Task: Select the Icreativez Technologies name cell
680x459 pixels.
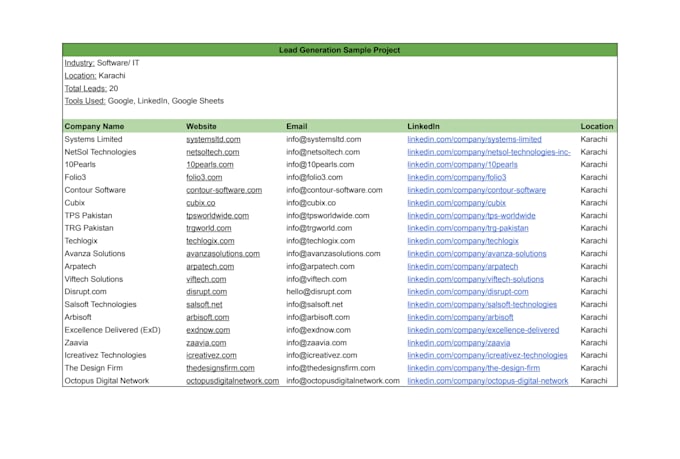Action: click(105, 355)
